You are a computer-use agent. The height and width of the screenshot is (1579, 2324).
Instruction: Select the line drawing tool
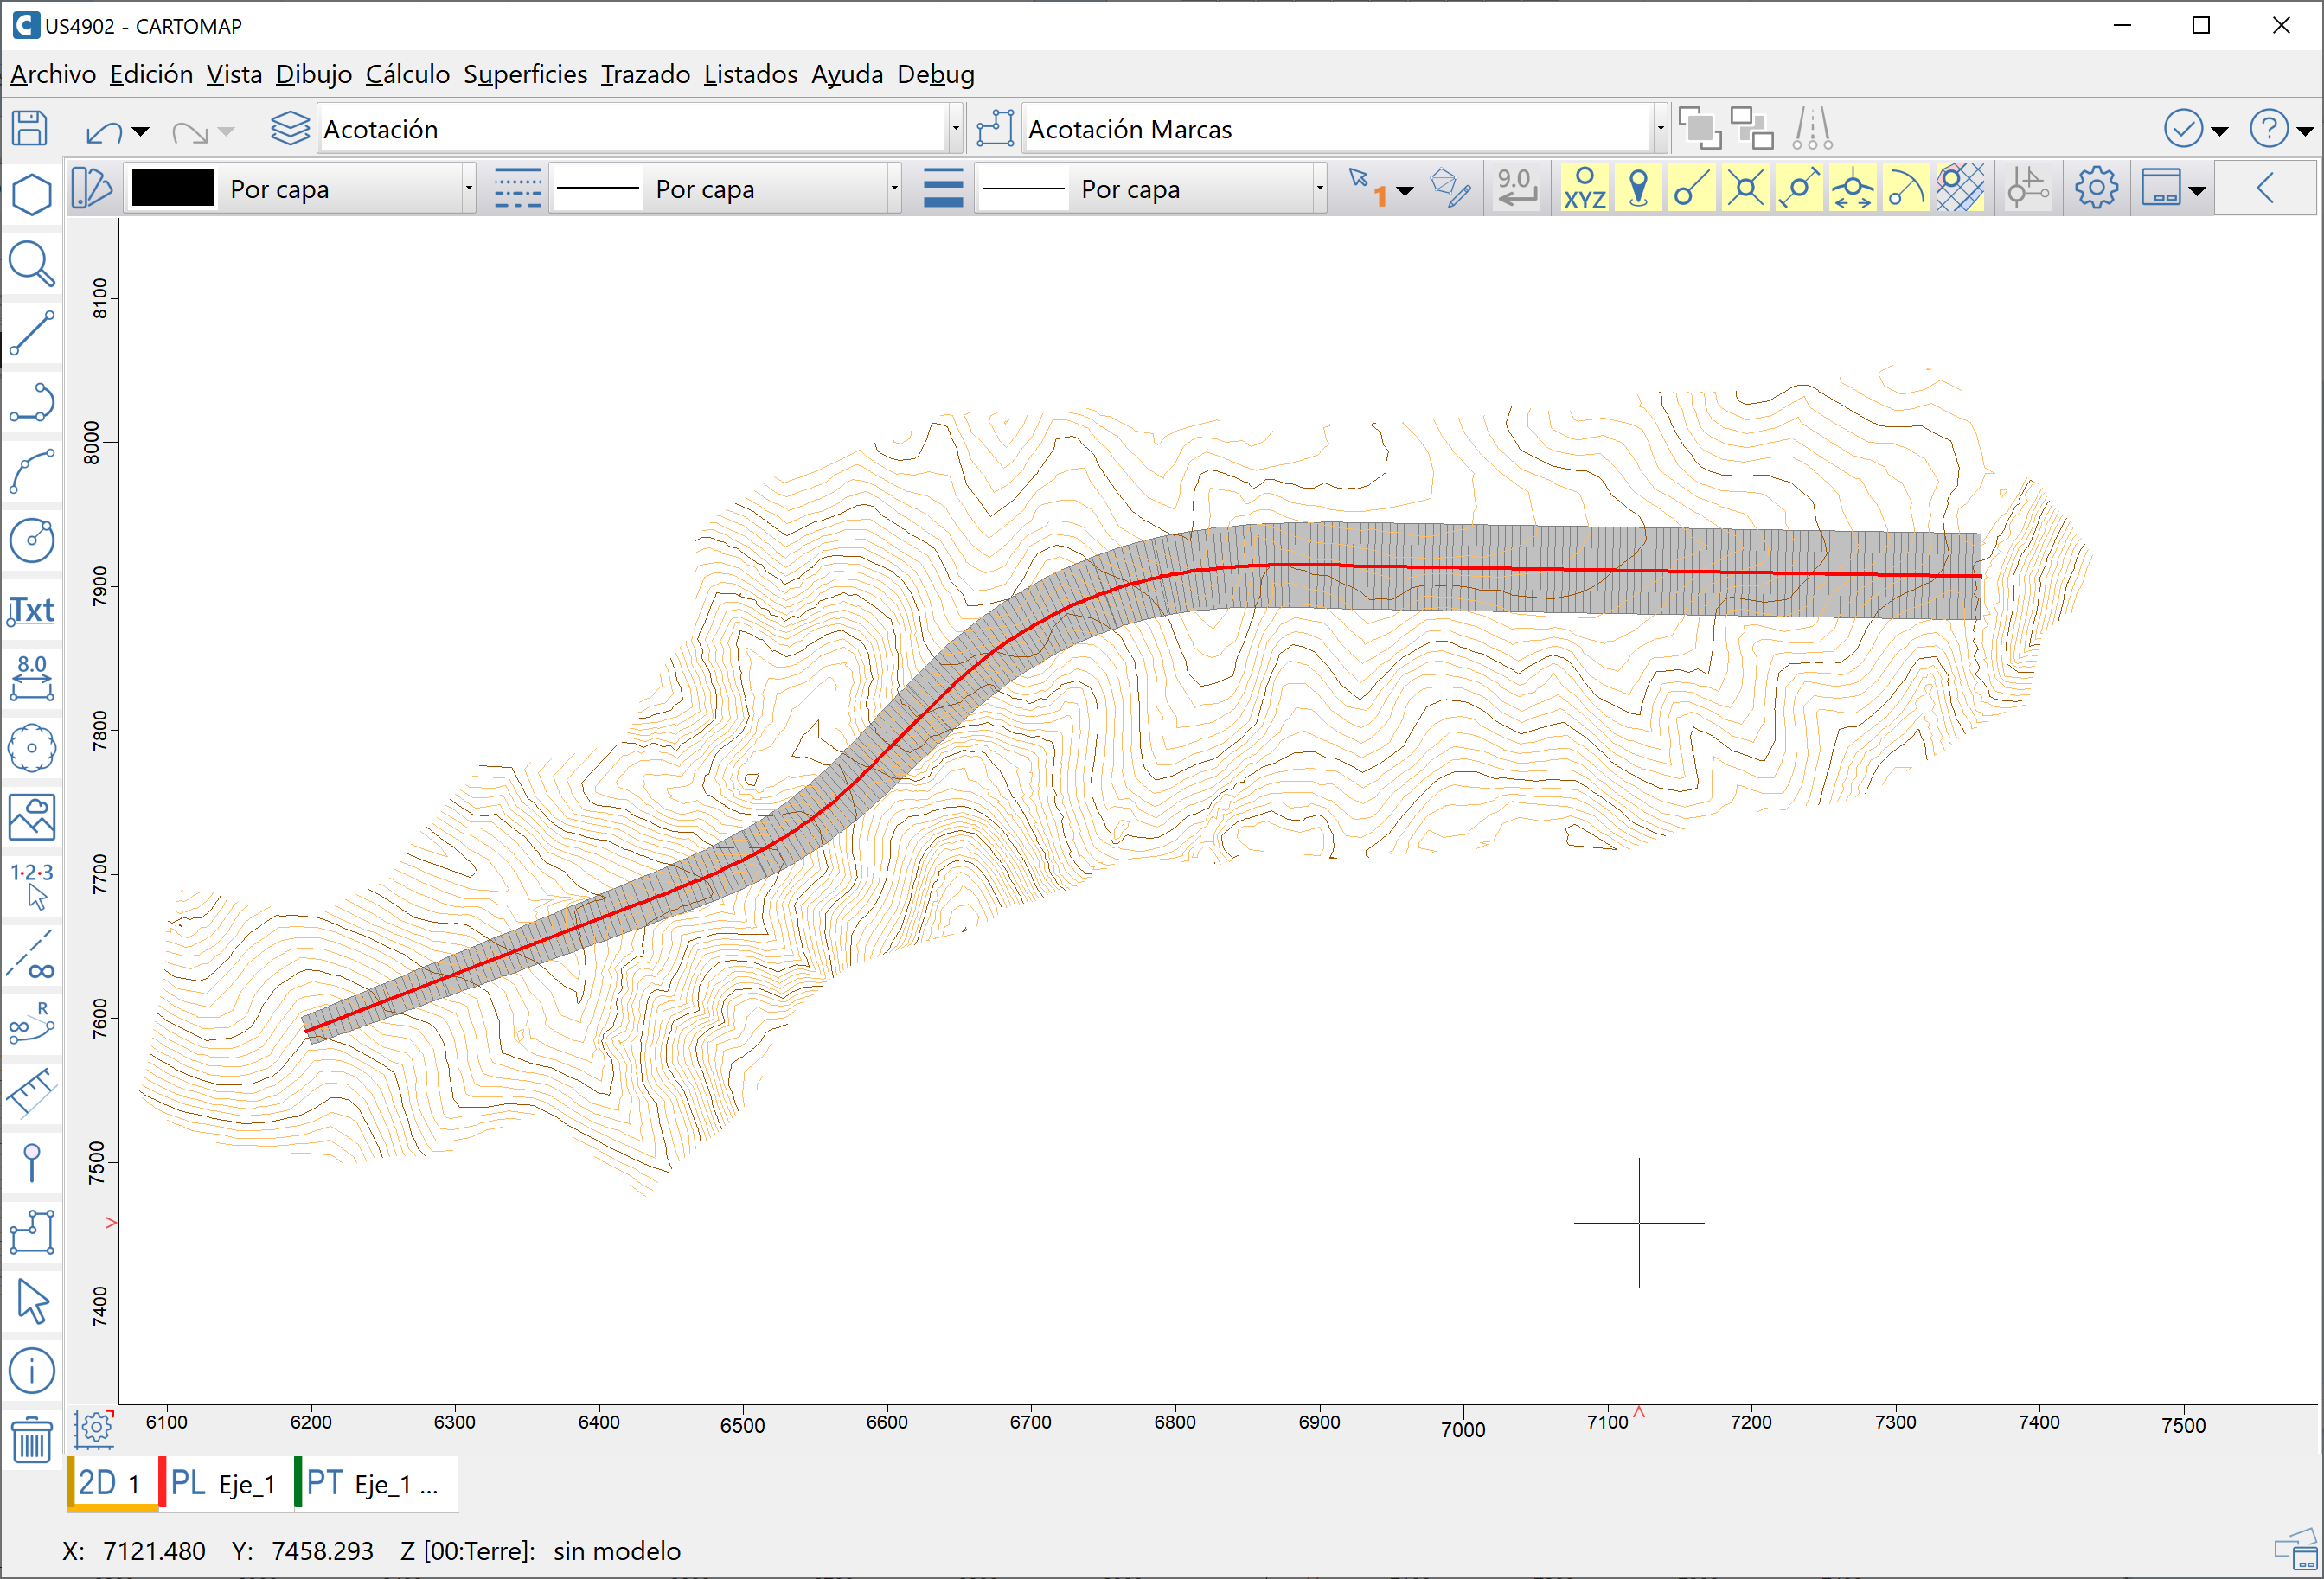point(32,333)
